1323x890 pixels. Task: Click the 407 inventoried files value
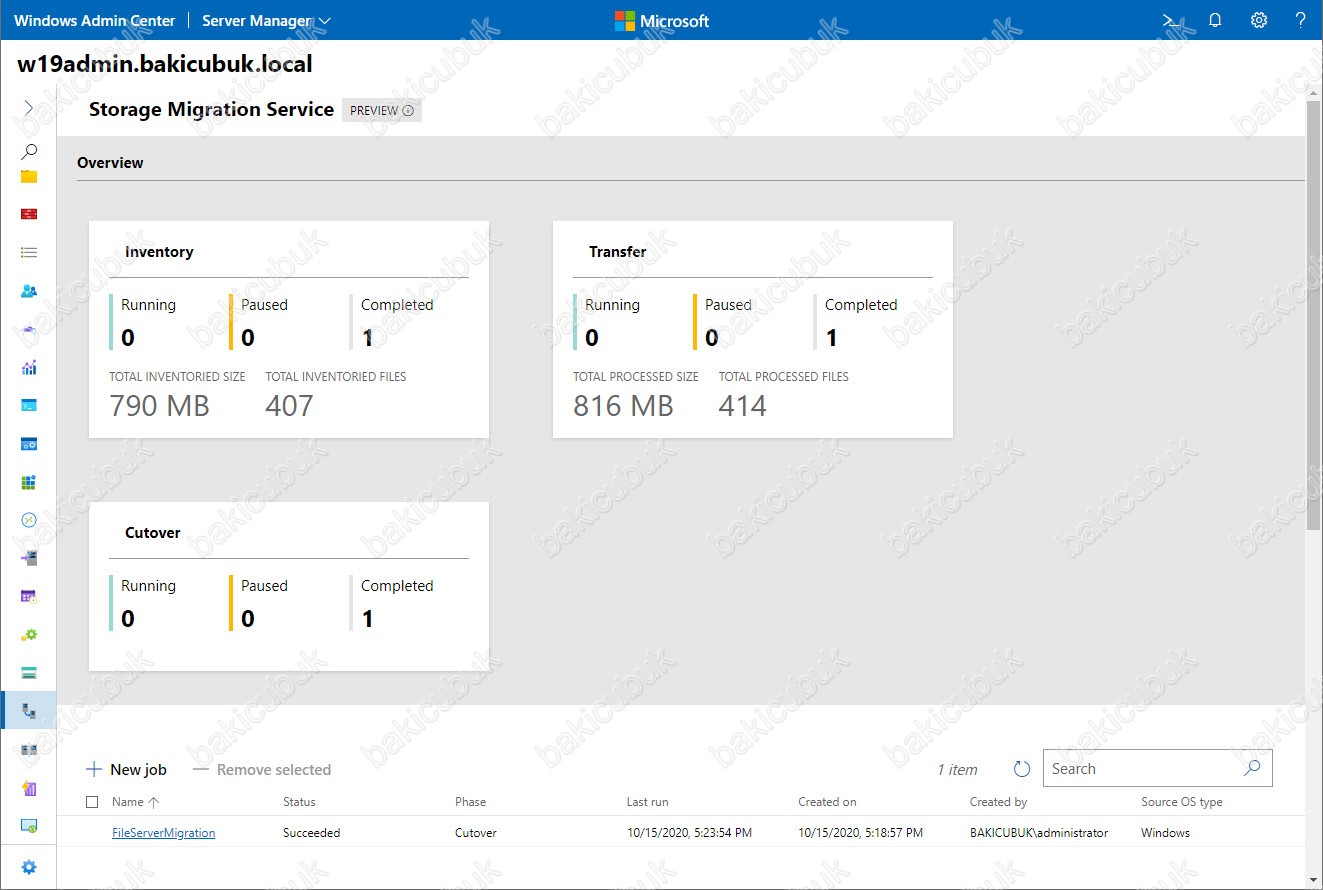point(289,405)
